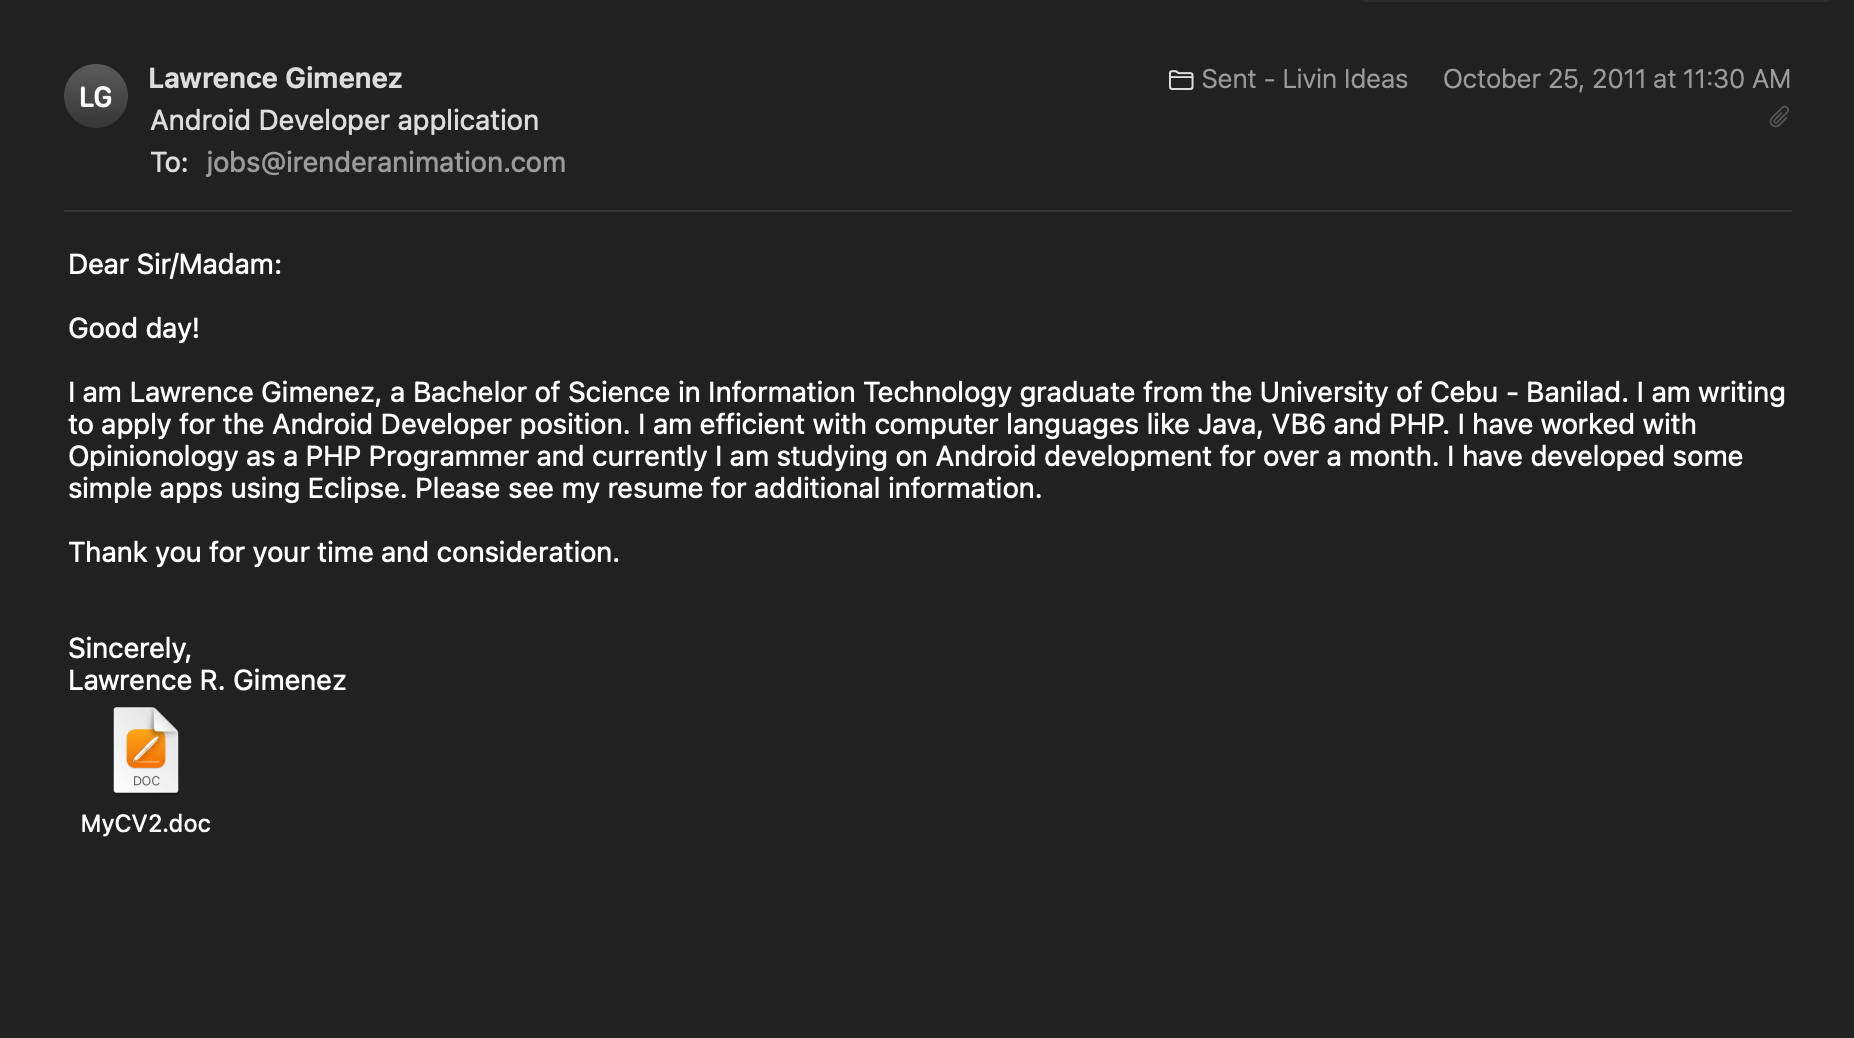Click the 'To:' field label
Image resolution: width=1854 pixels, height=1038 pixels.
click(x=169, y=162)
